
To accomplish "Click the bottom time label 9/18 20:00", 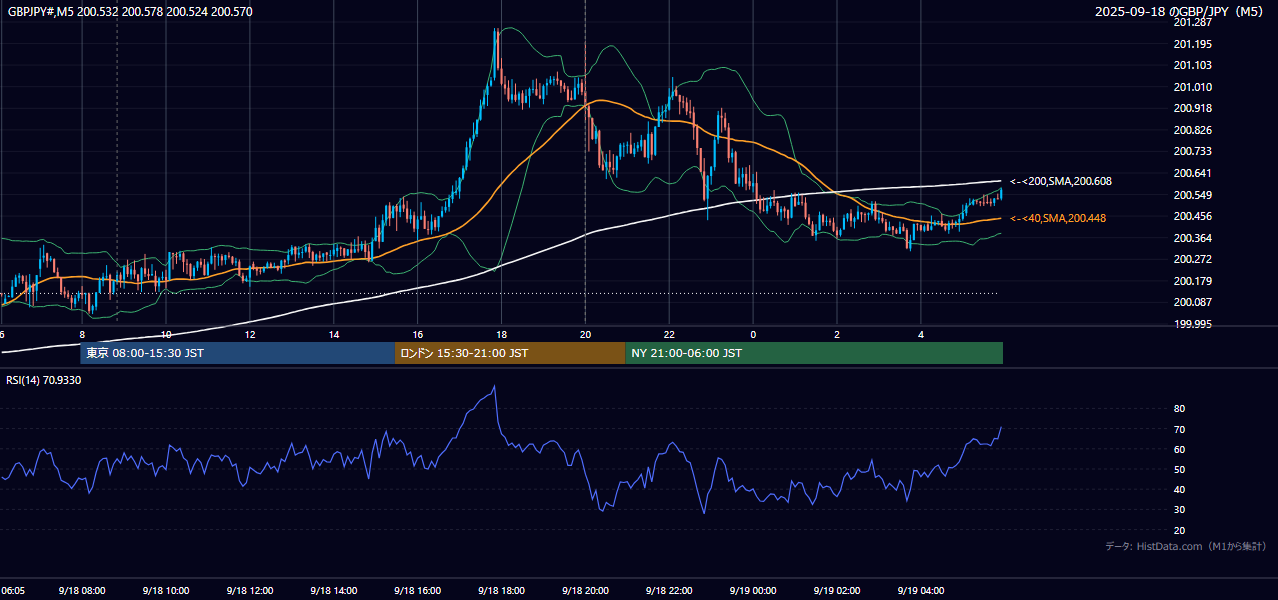I will (585, 590).
